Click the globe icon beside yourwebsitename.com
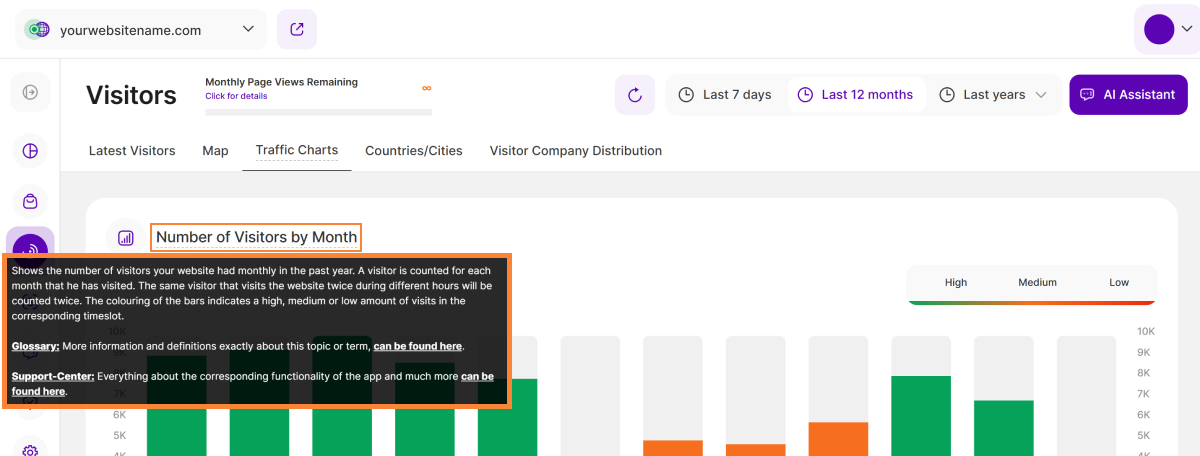Viewport: 1200px width, 456px height. 38,30
